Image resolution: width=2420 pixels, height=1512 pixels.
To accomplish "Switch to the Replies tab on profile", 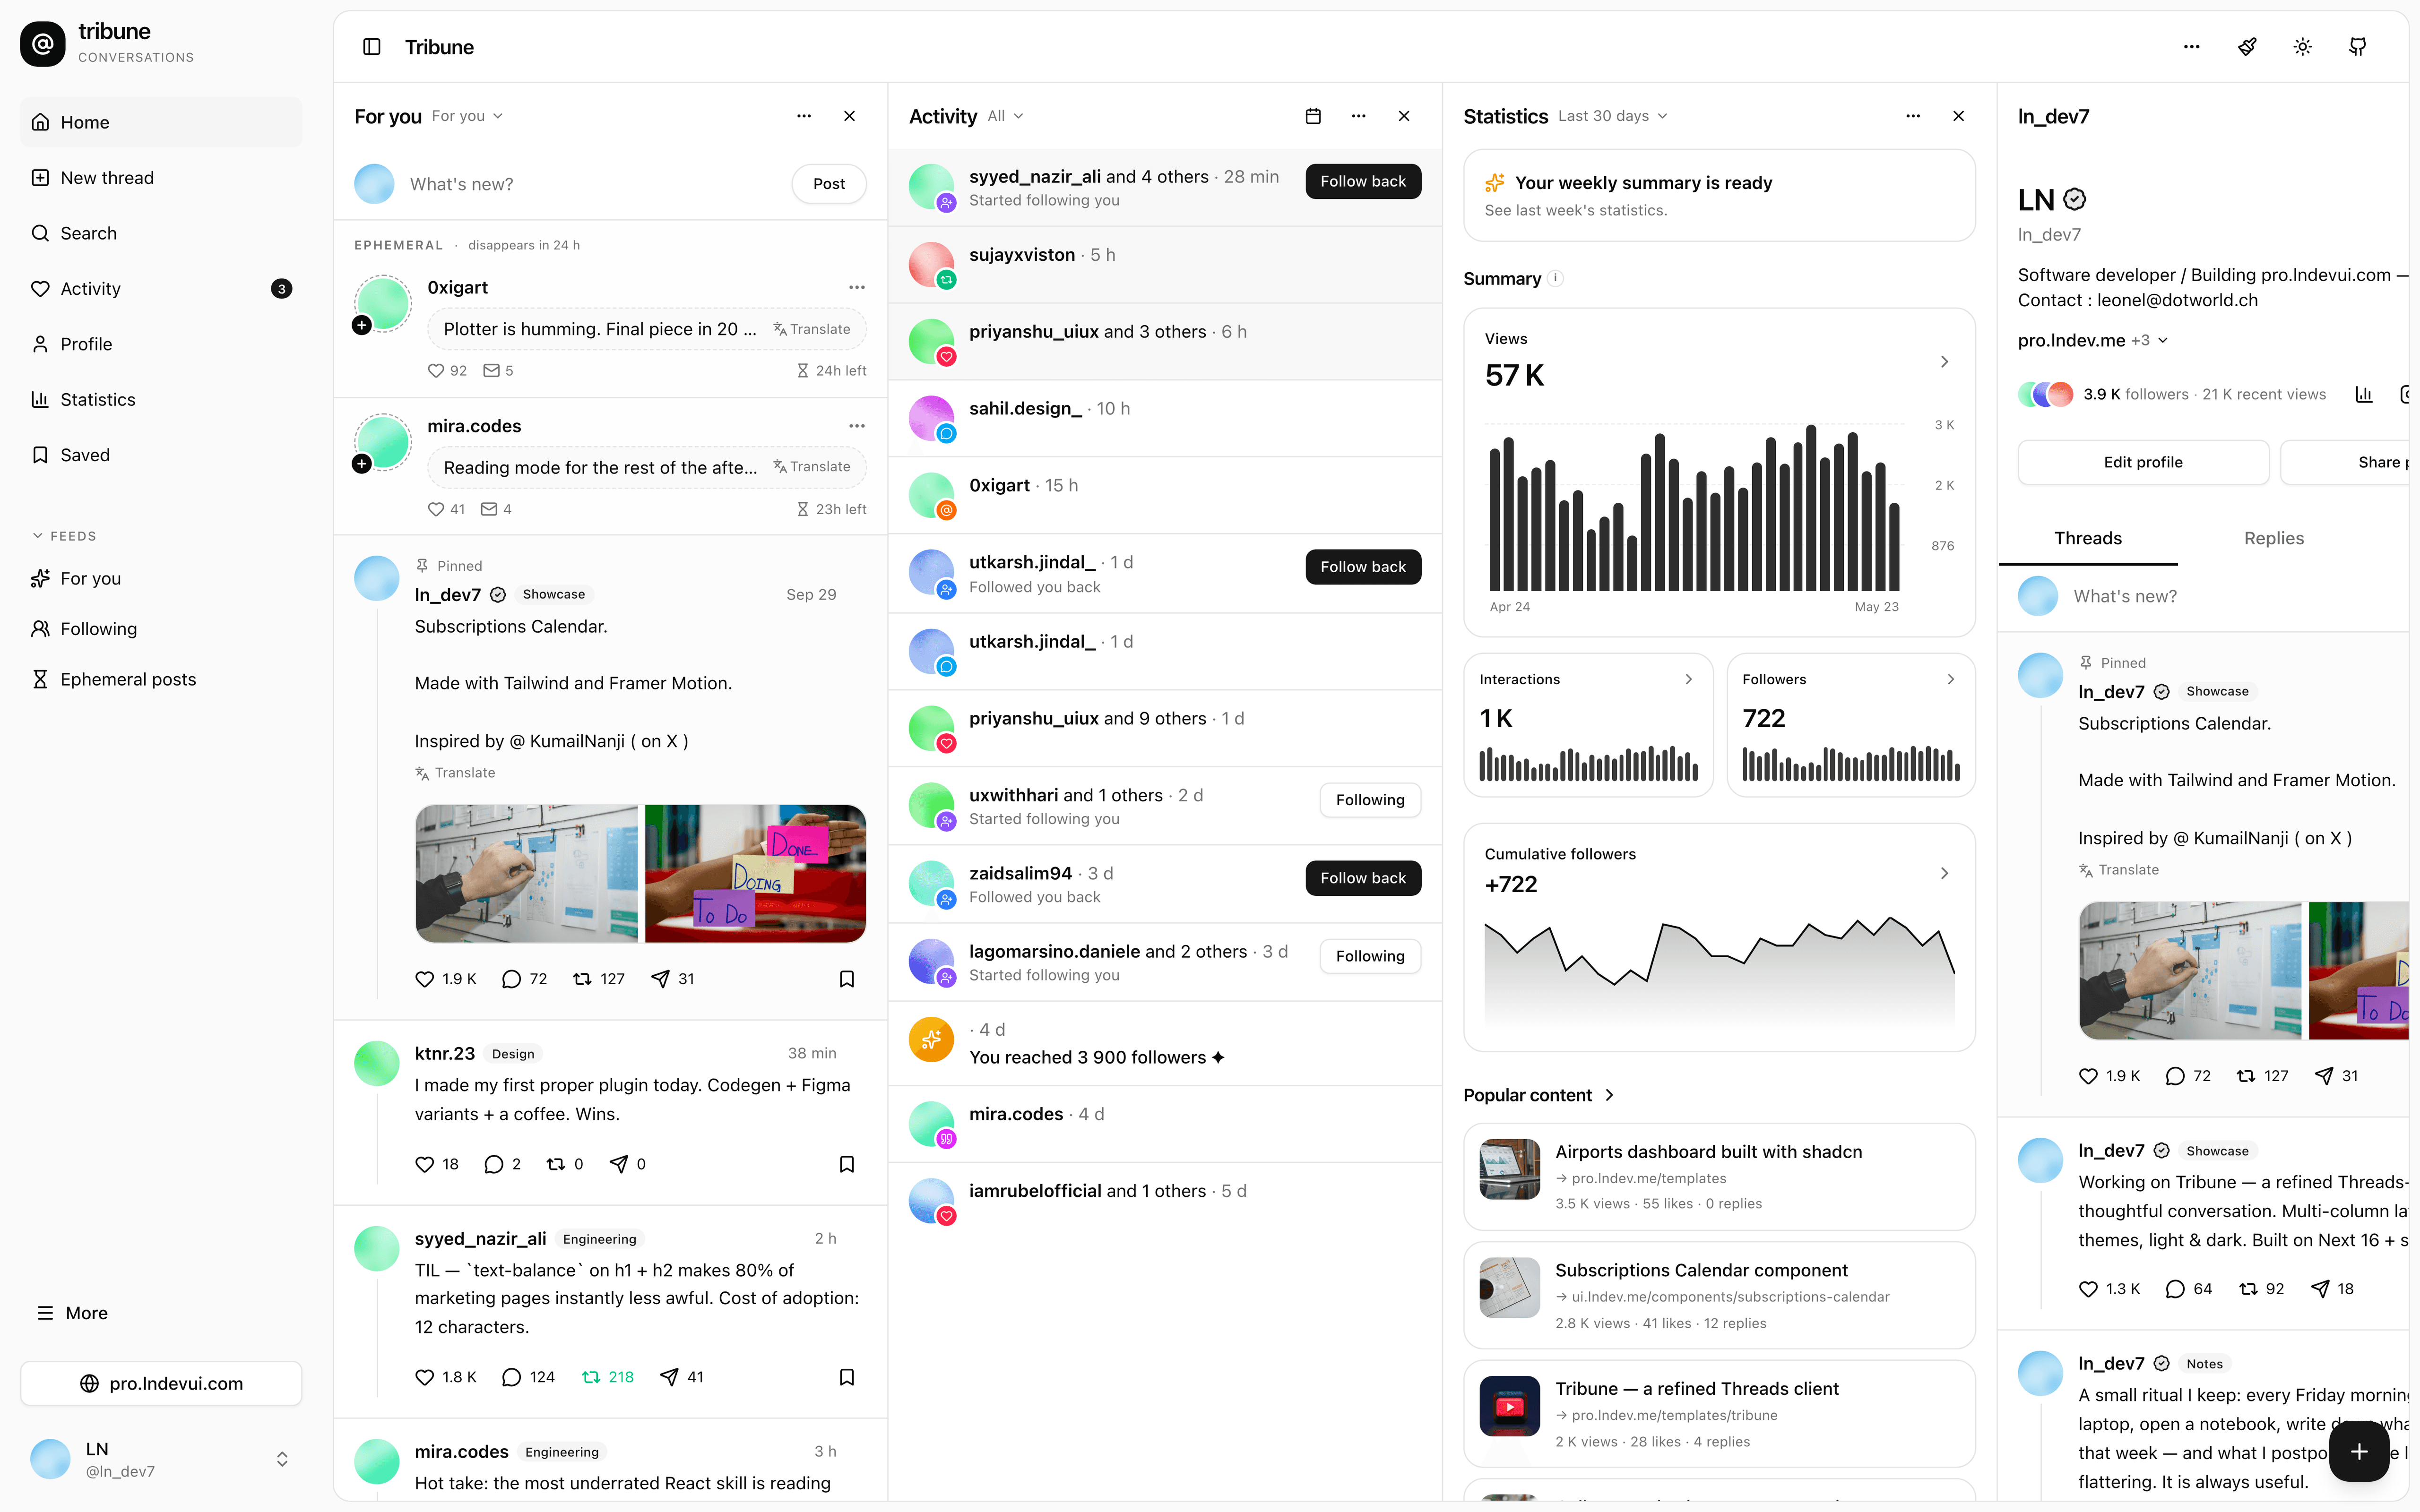I will [2273, 538].
